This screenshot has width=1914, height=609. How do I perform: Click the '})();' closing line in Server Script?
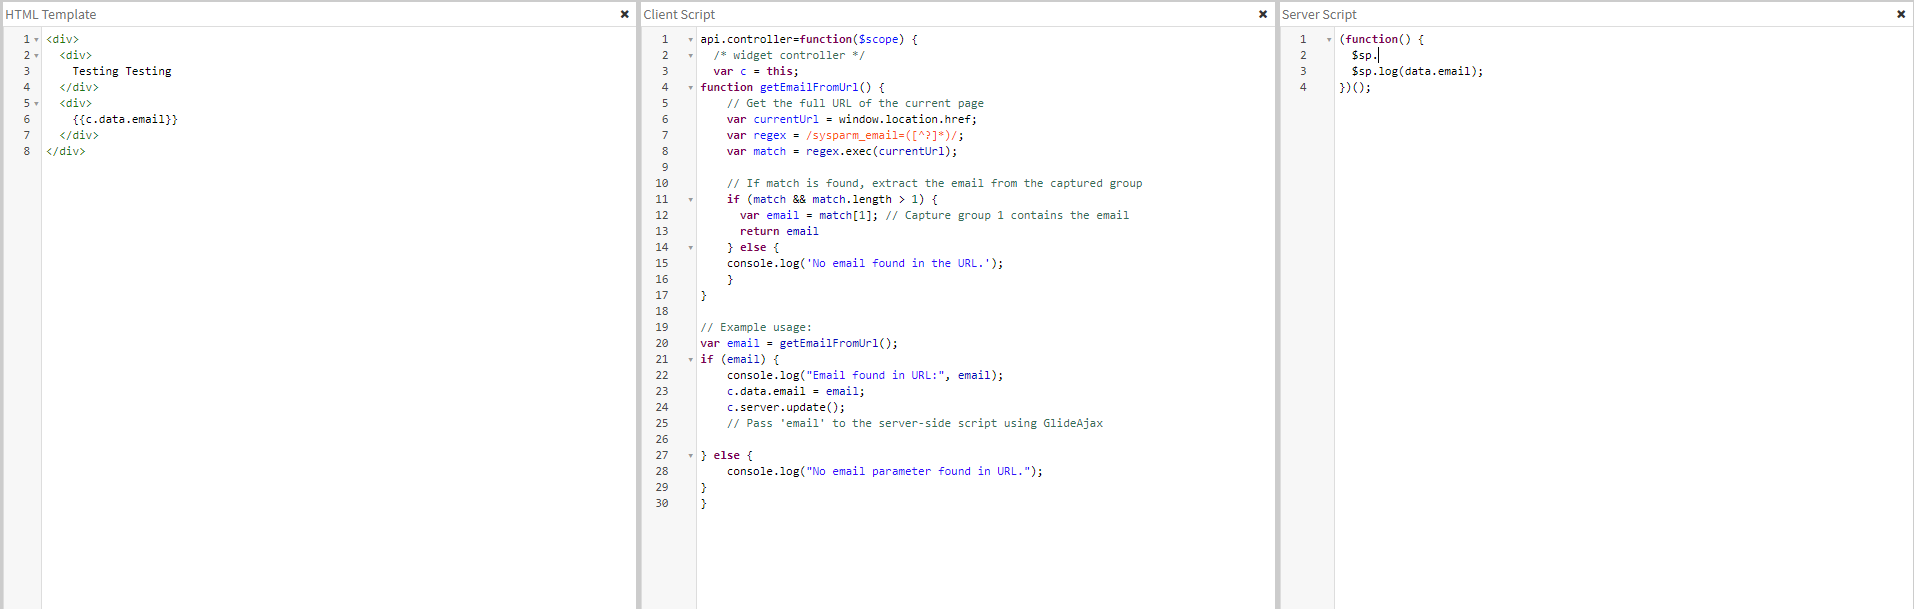tap(1355, 87)
